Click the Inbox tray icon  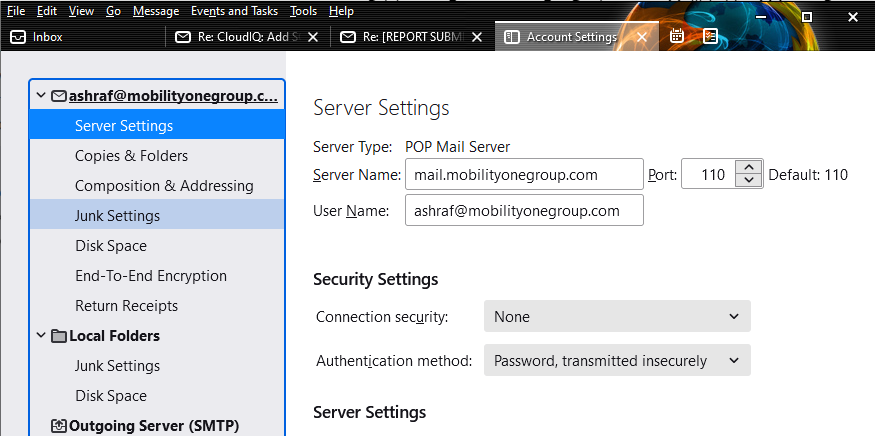point(18,37)
